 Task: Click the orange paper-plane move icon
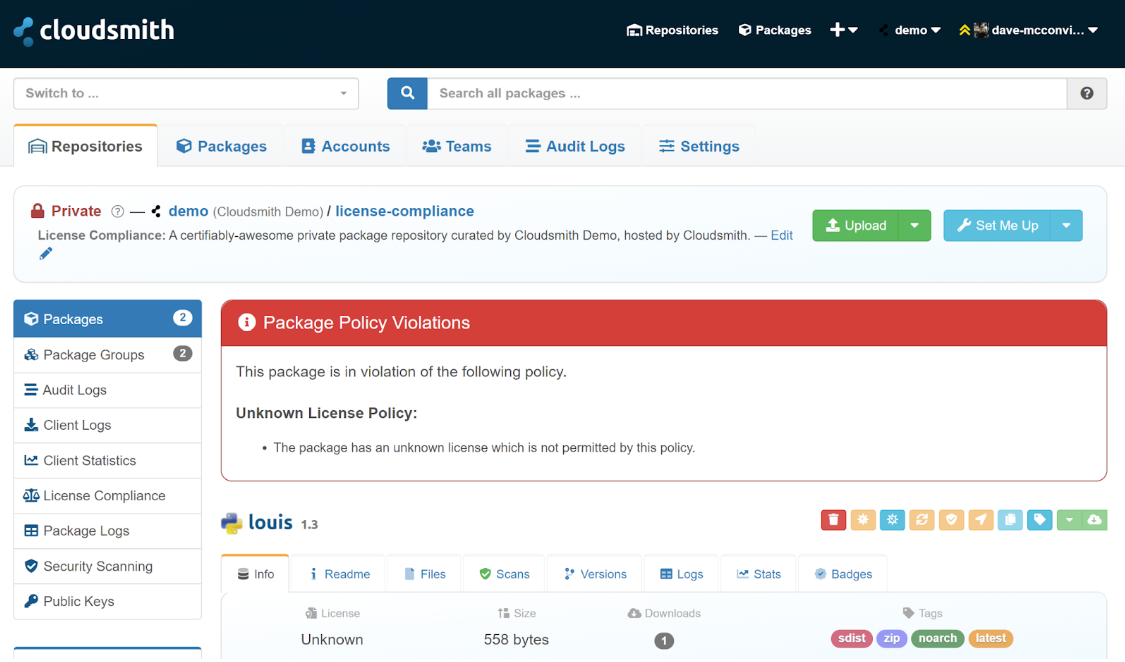980,520
